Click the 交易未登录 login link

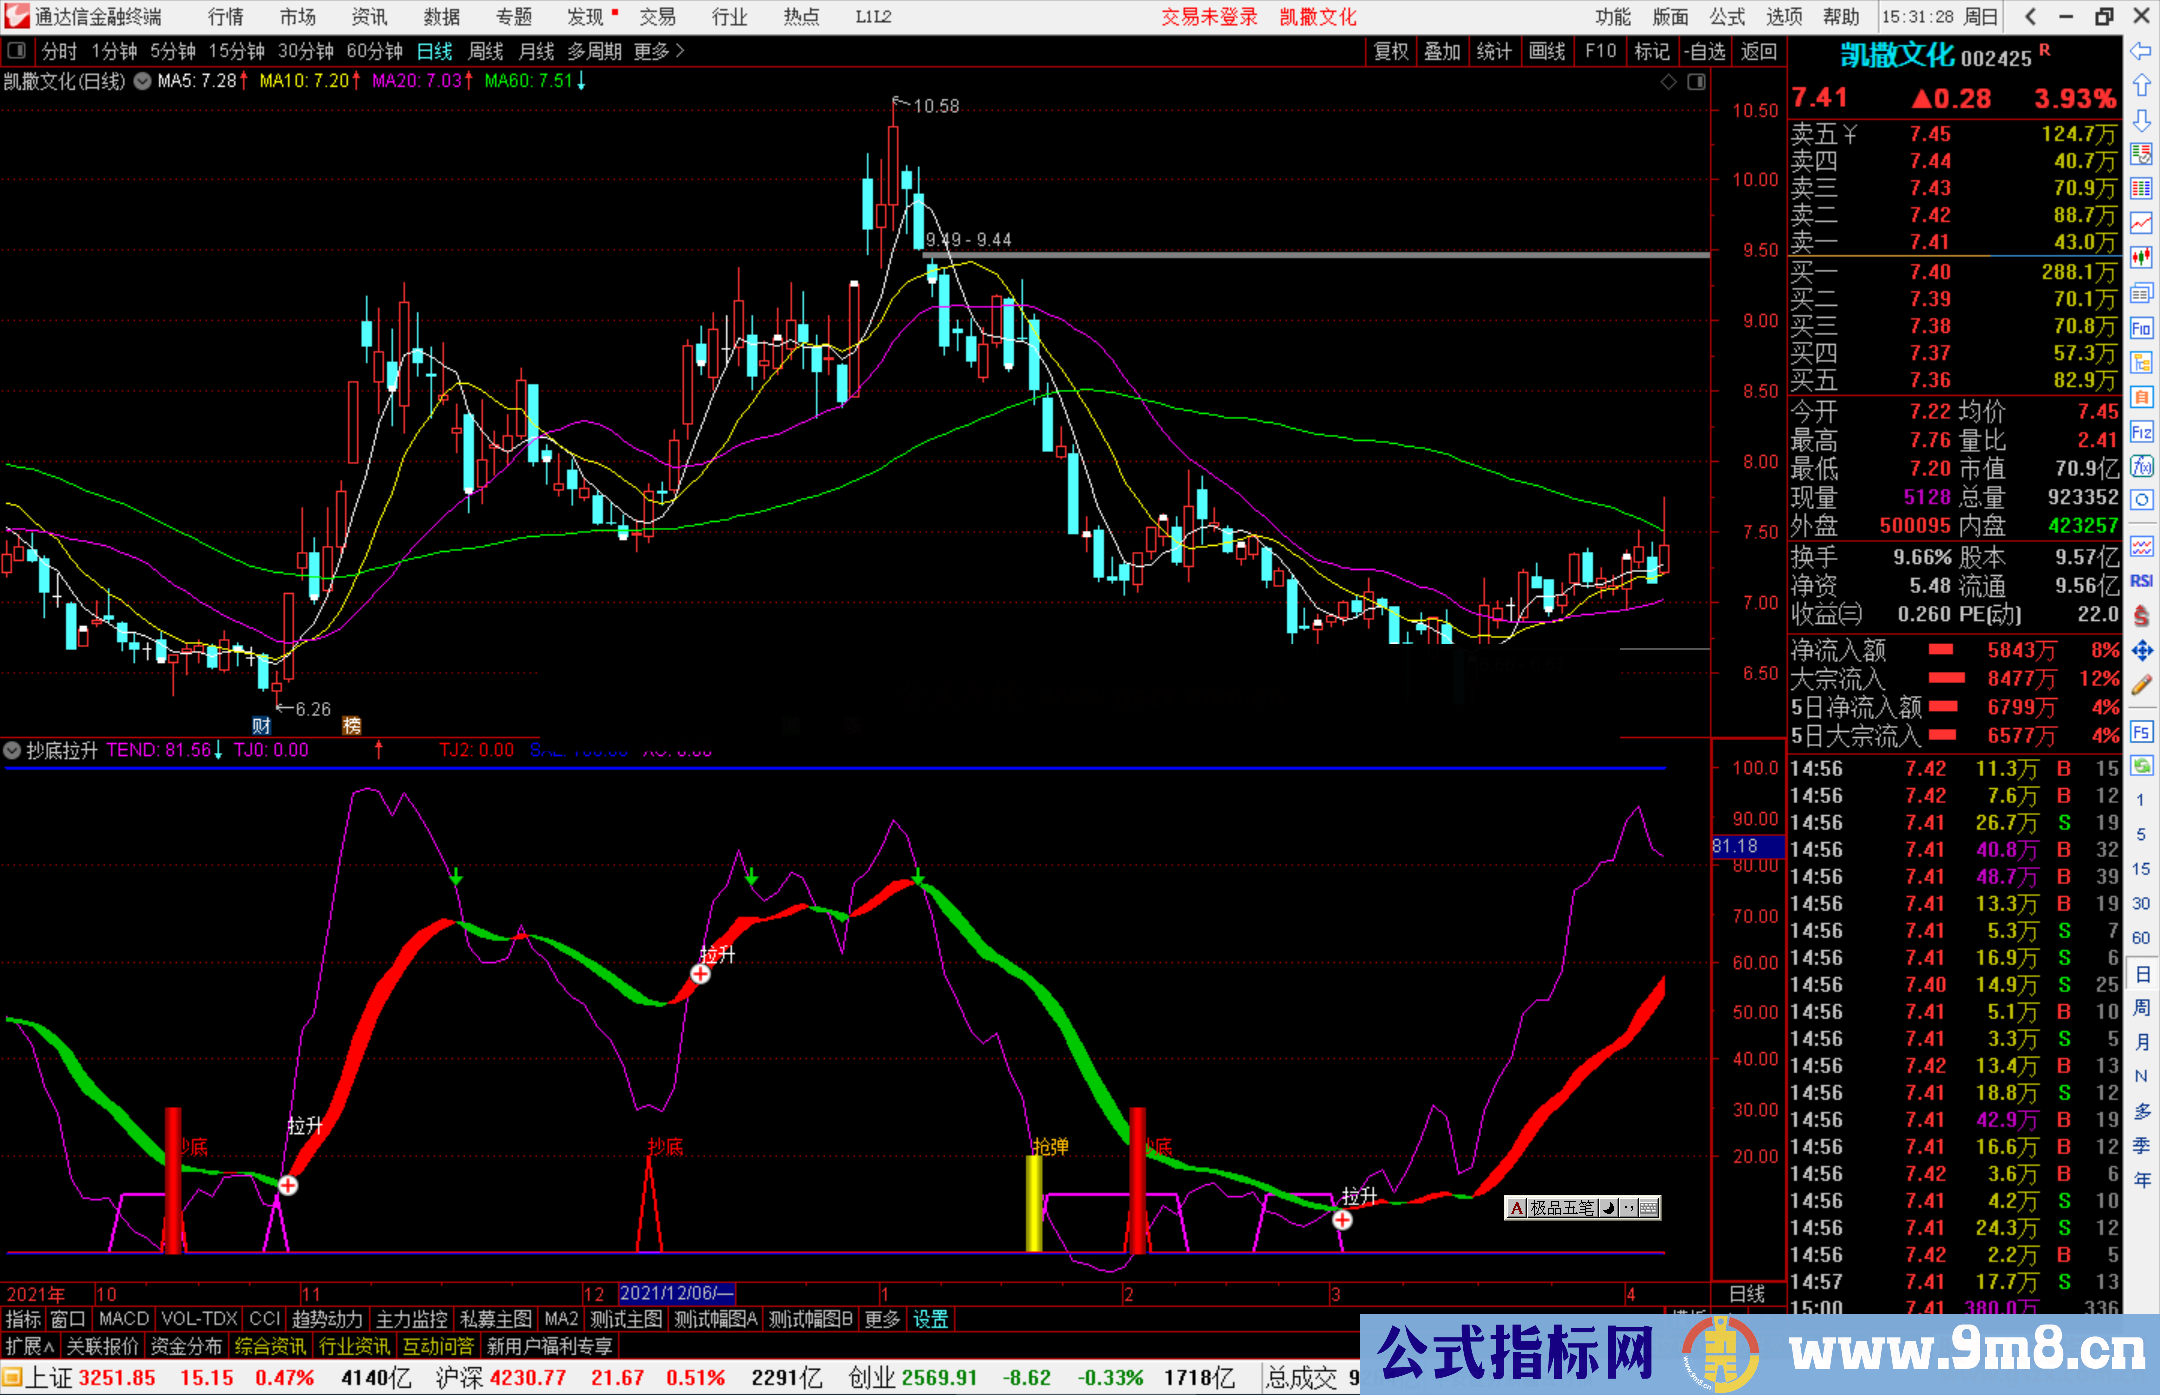pos(1208,16)
